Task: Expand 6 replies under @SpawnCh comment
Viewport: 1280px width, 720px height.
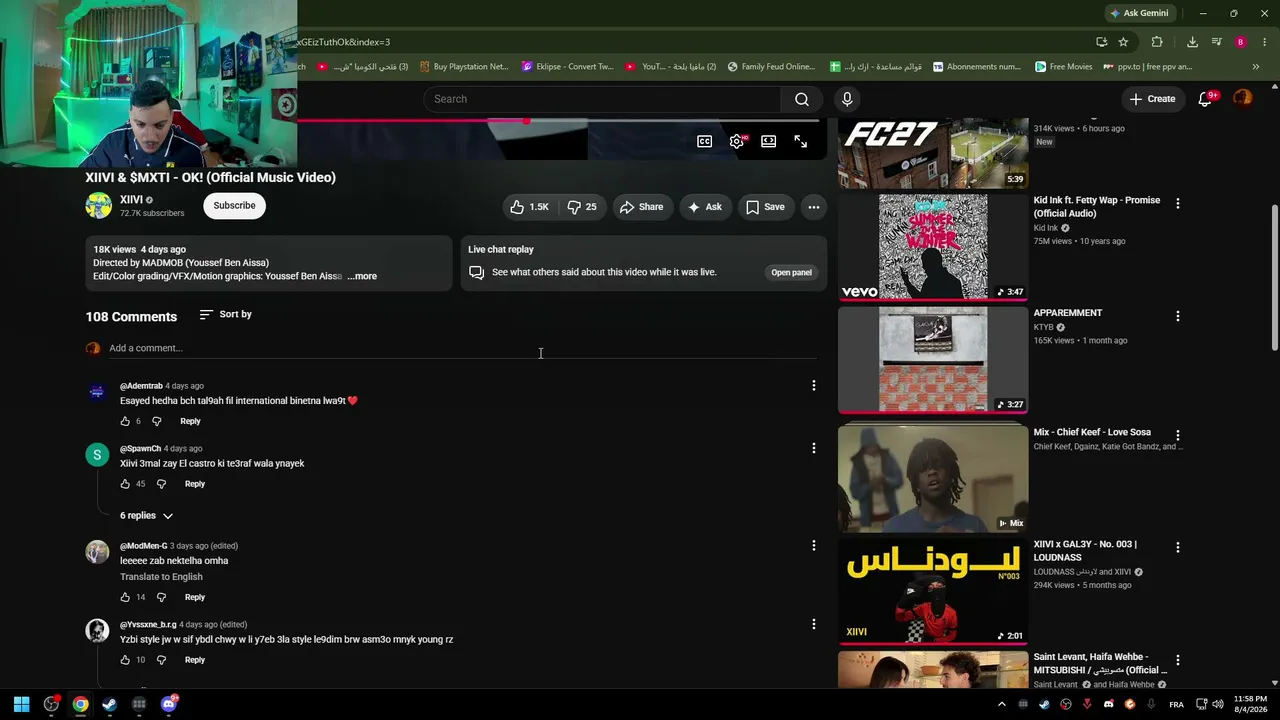Action: tap(147, 516)
